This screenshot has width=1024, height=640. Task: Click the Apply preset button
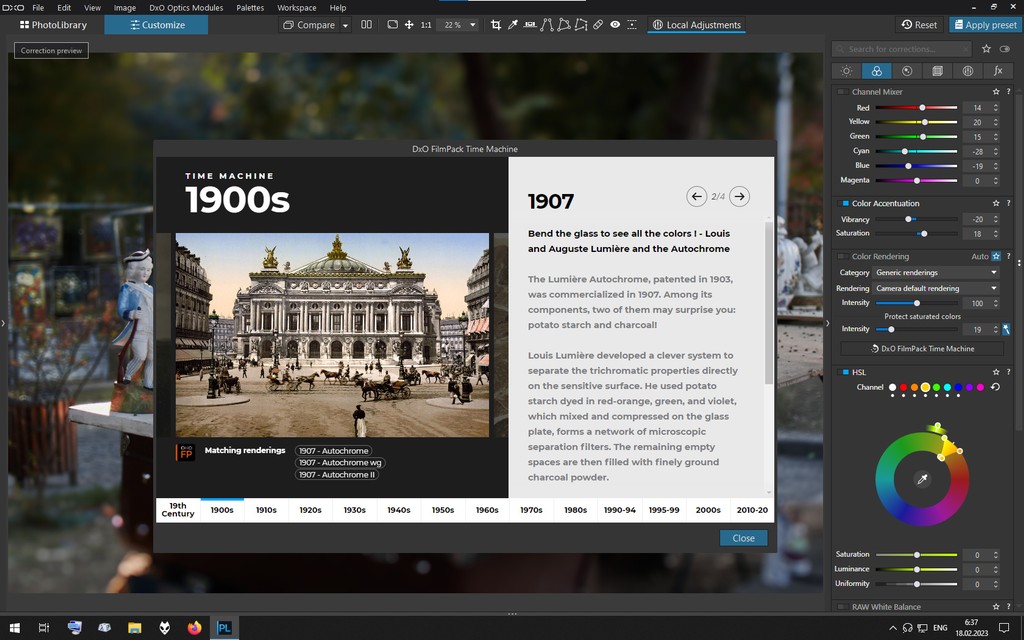pos(985,25)
